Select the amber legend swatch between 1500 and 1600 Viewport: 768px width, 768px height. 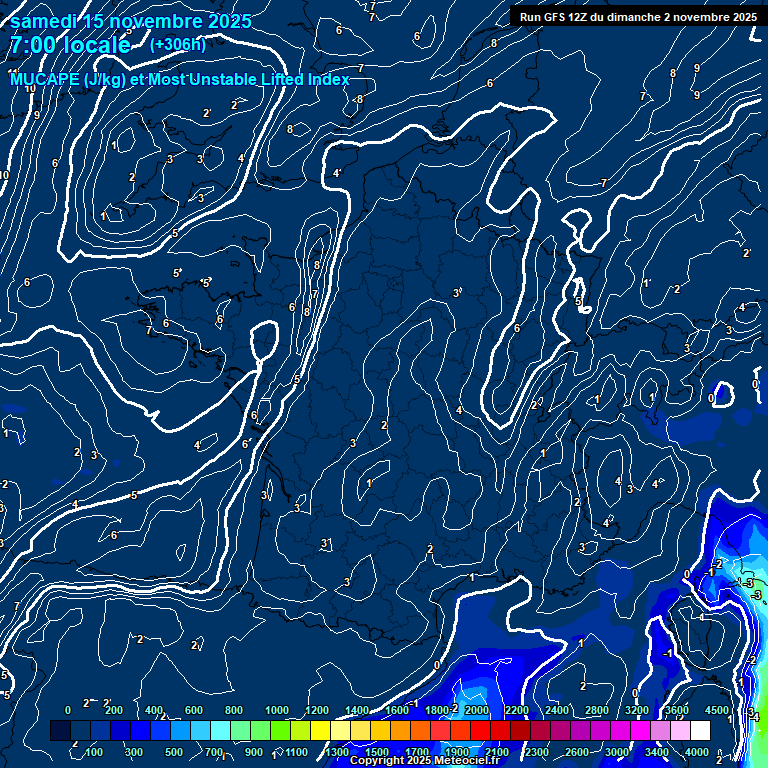point(381,730)
